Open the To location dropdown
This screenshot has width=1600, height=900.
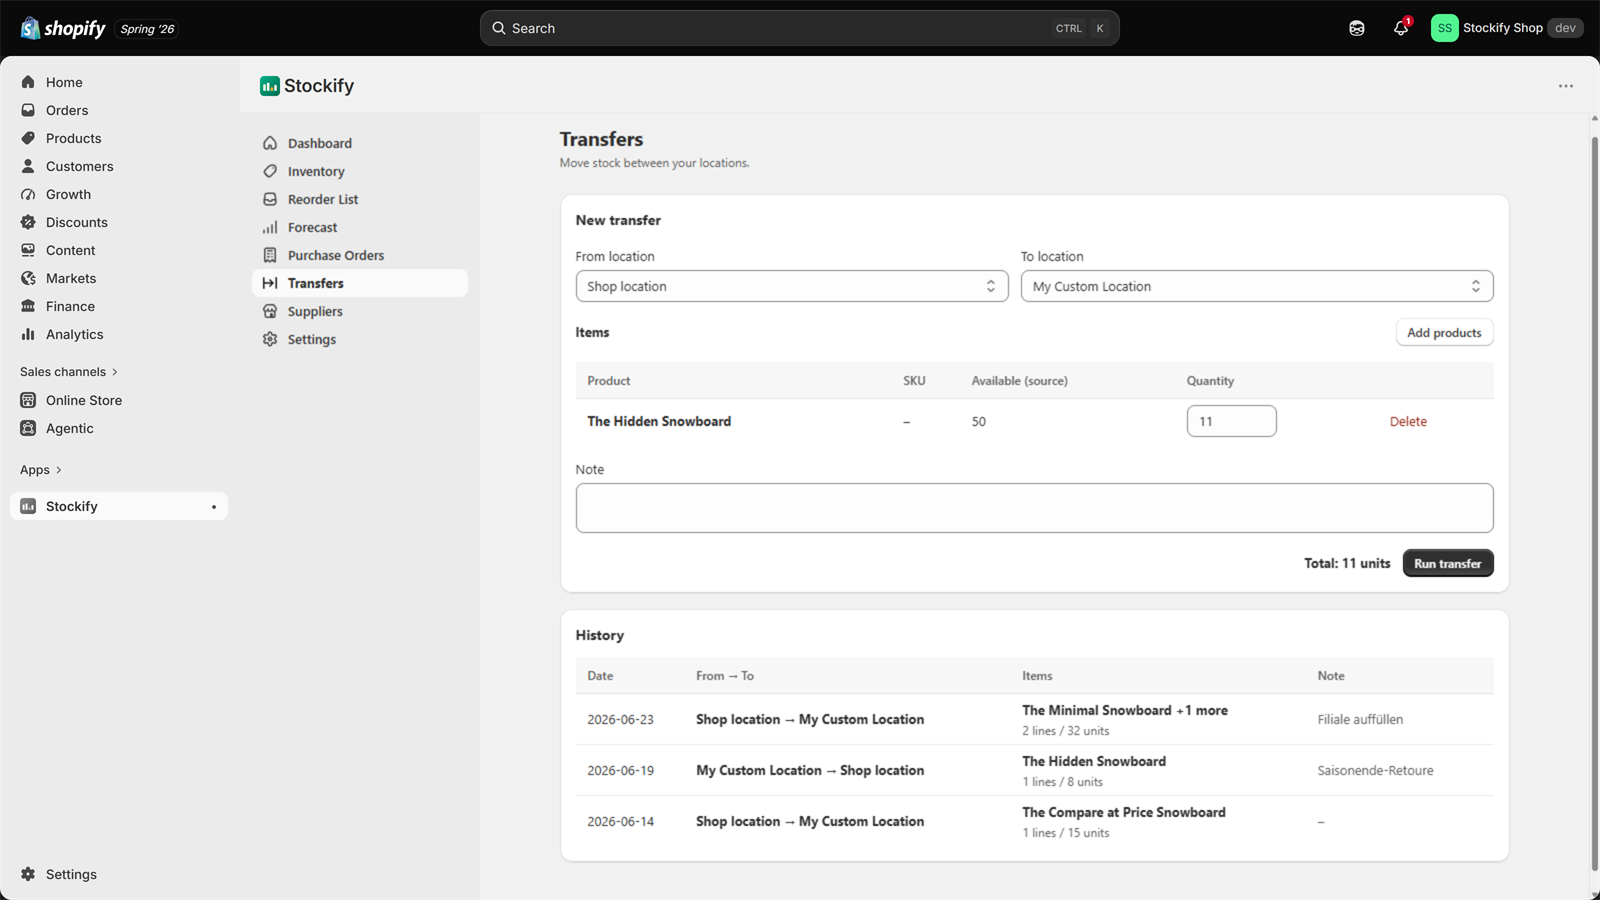pyautogui.click(x=1257, y=286)
